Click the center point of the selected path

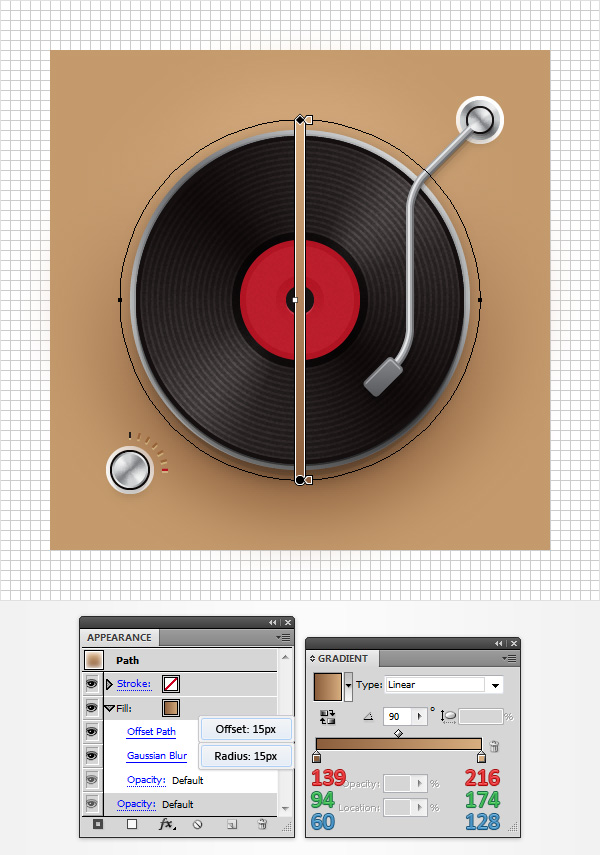(295, 300)
